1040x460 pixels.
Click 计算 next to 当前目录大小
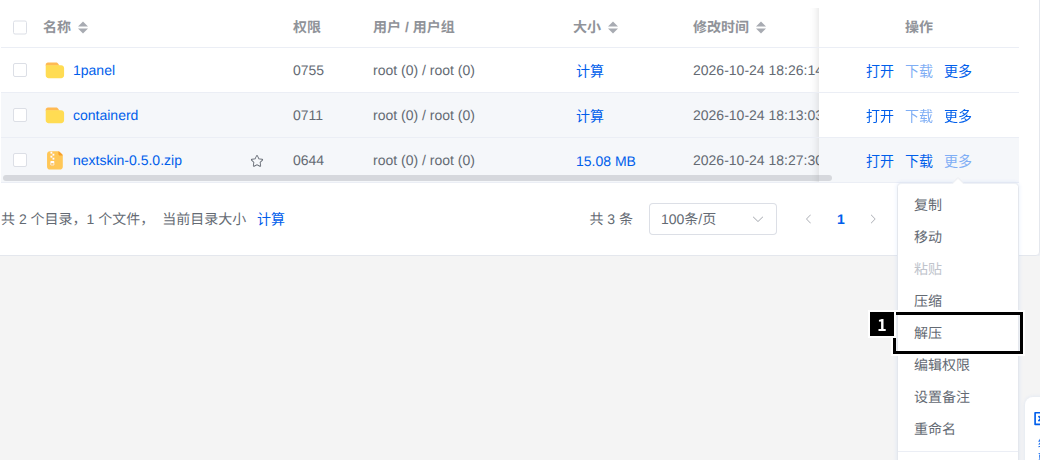[x=271, y=219]
